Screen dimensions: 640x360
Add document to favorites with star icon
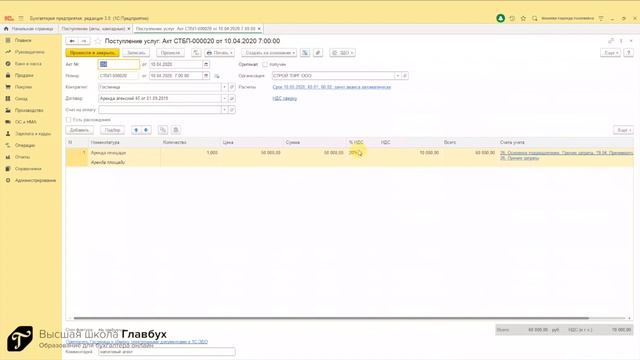(x=98, y=41)
